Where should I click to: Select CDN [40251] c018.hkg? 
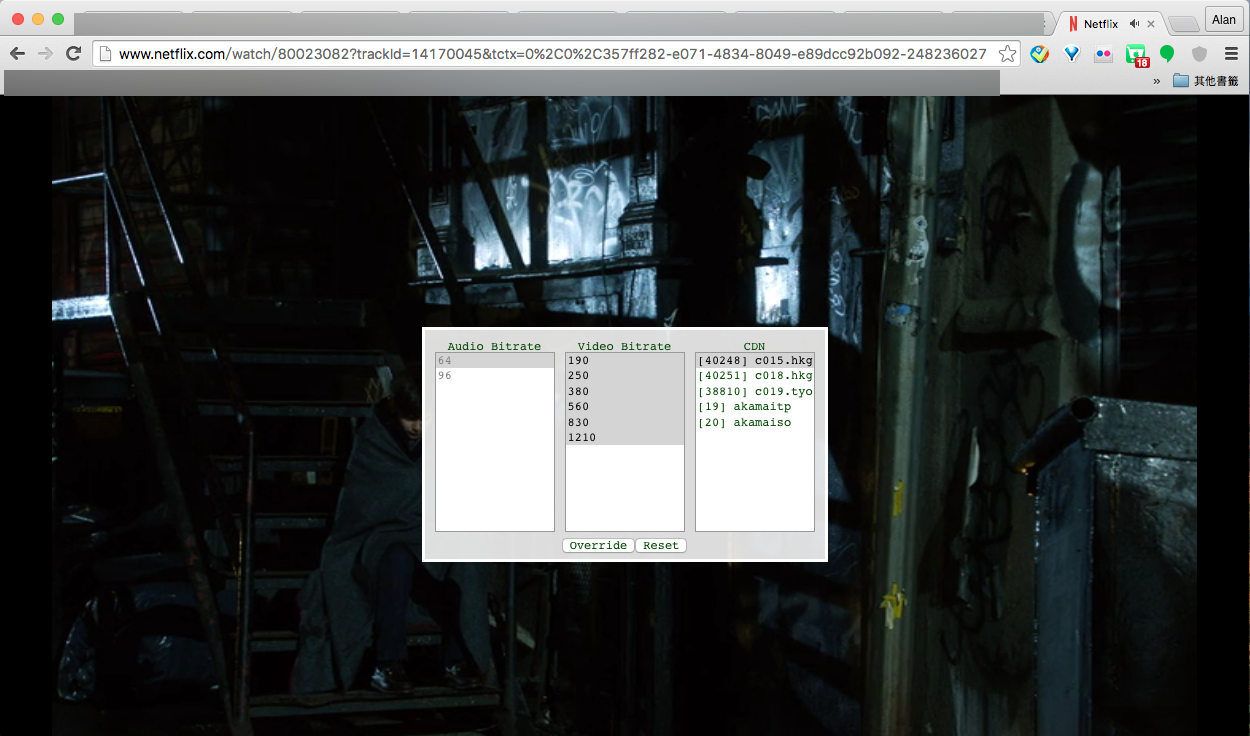click(x=755, y=376)
